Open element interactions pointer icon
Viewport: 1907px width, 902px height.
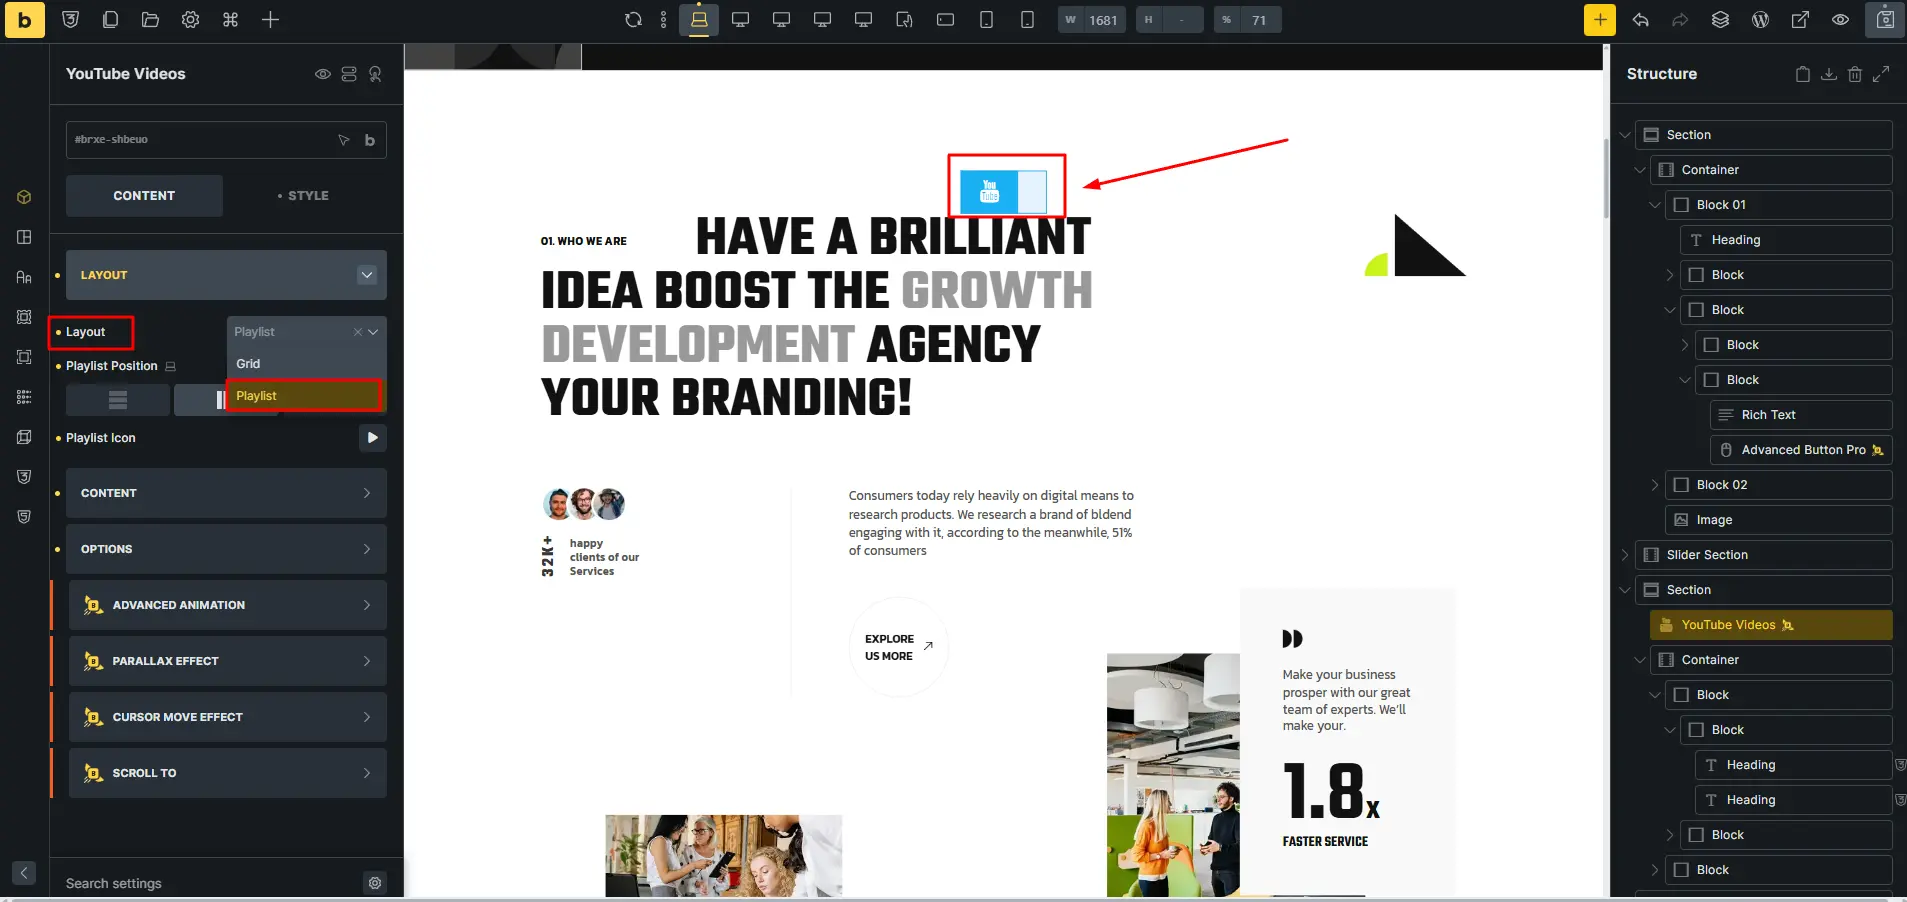(375, 74)
